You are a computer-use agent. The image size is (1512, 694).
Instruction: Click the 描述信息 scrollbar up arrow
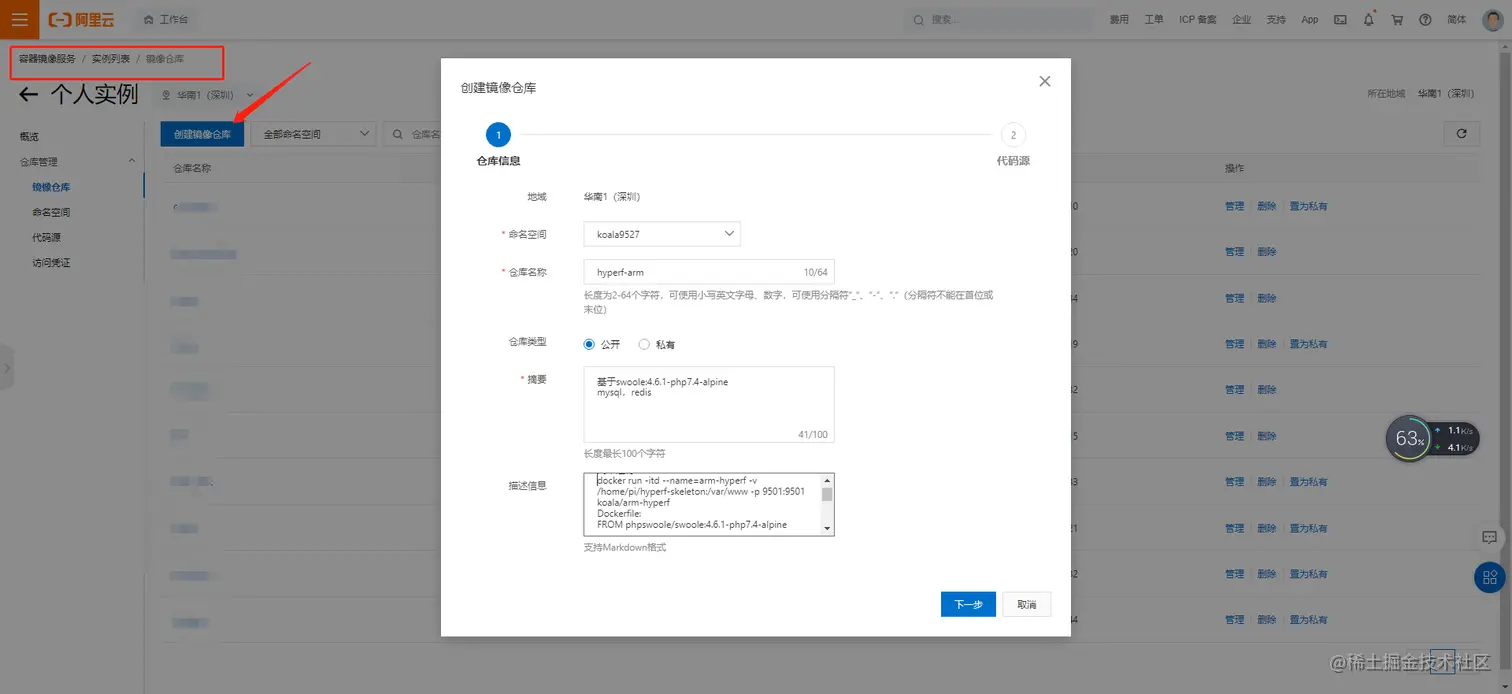coord(827,480)
